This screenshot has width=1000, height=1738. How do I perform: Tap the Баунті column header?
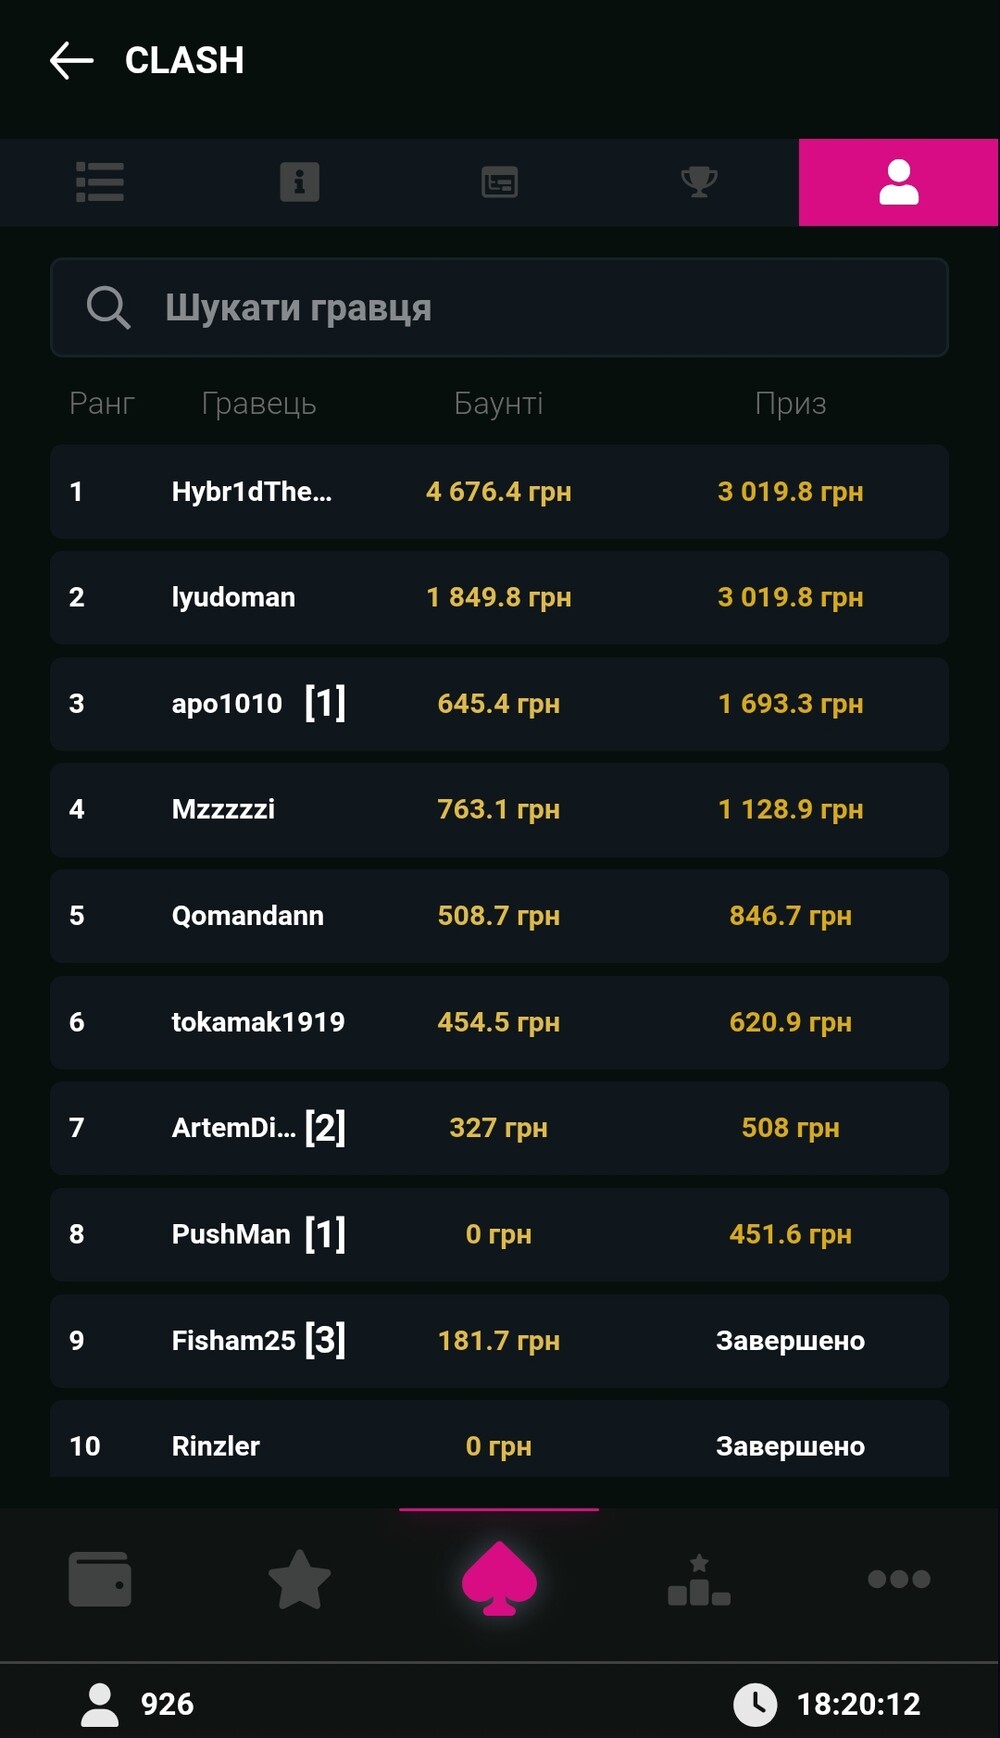[x=498, y=403]
